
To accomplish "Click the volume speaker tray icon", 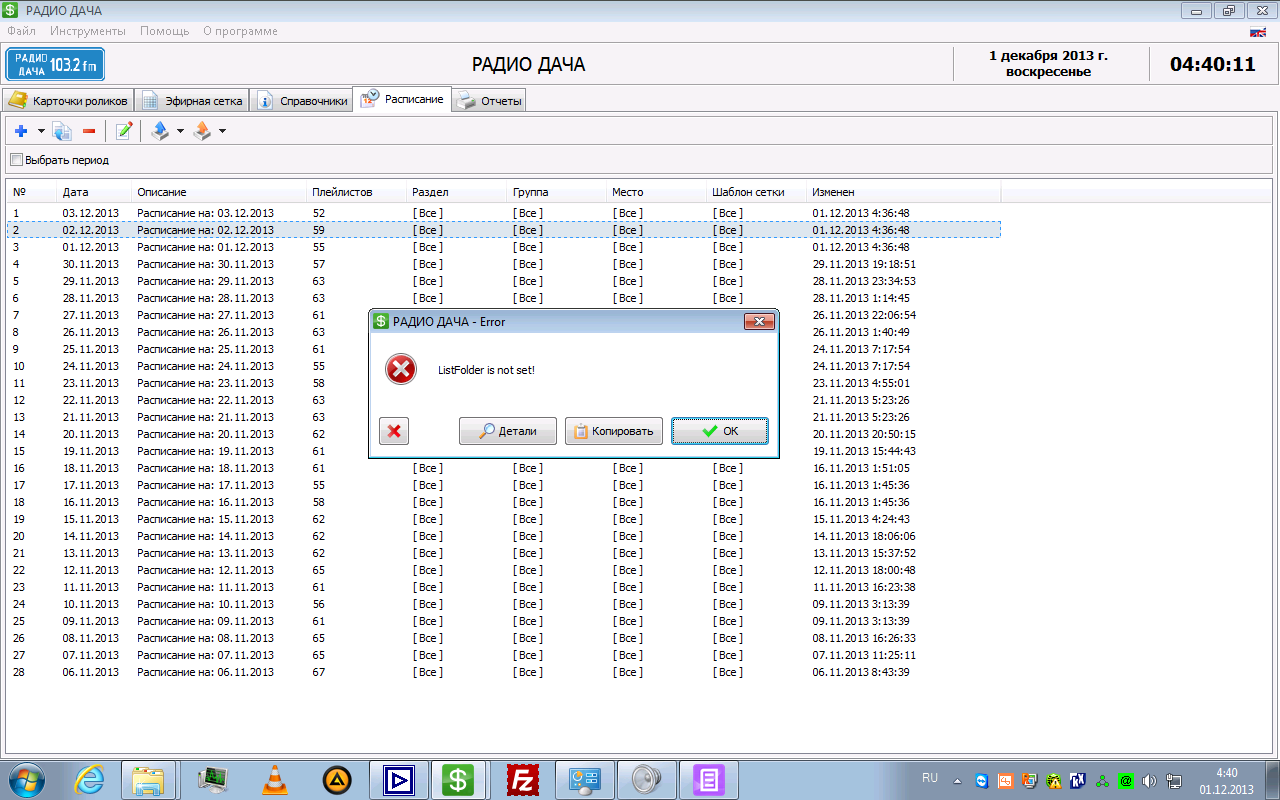I will point(1149,780).
